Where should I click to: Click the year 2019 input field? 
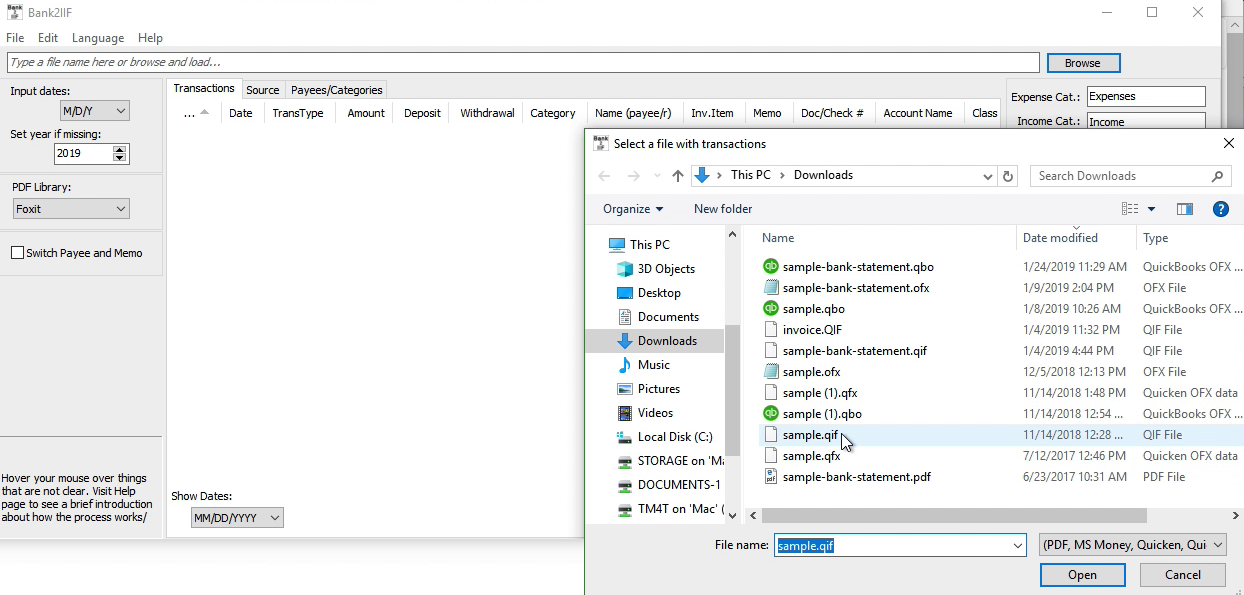click(83, 154)
